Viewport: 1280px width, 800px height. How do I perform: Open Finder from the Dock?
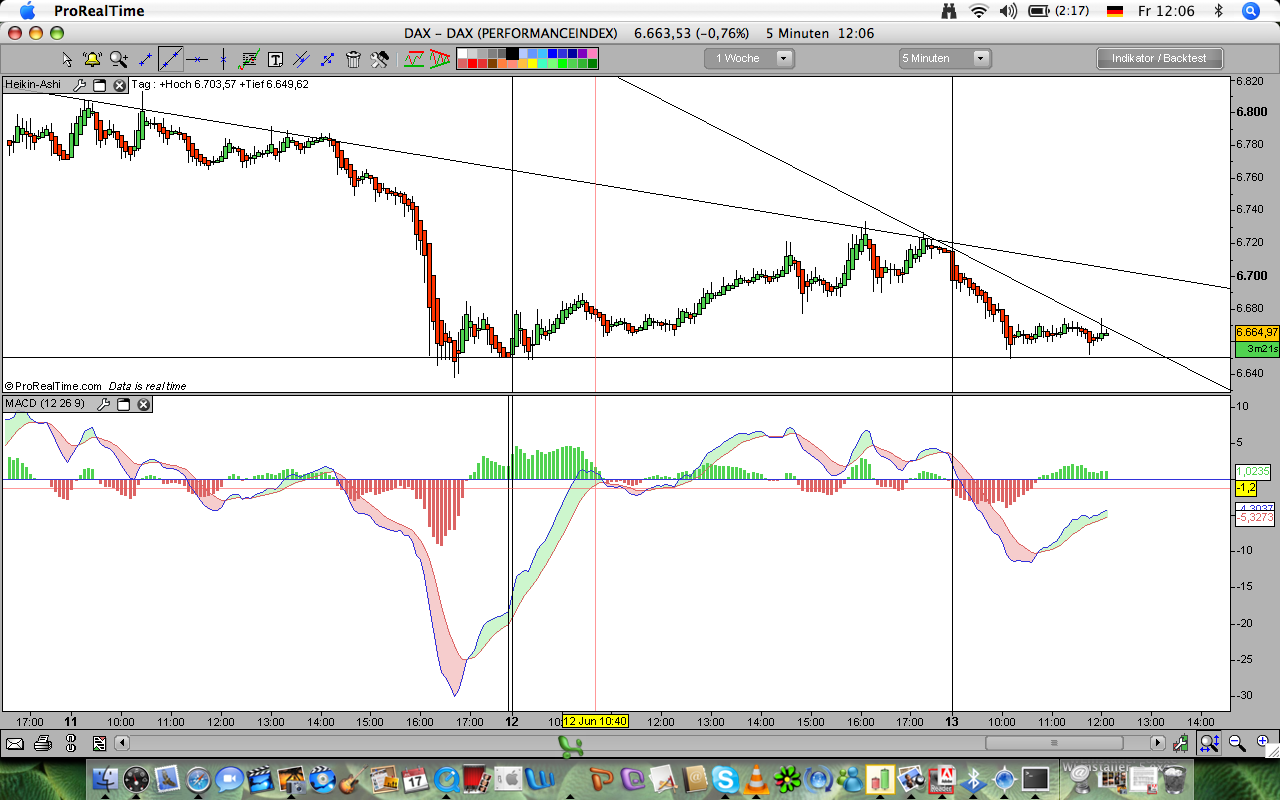click(x=106, y=779)
